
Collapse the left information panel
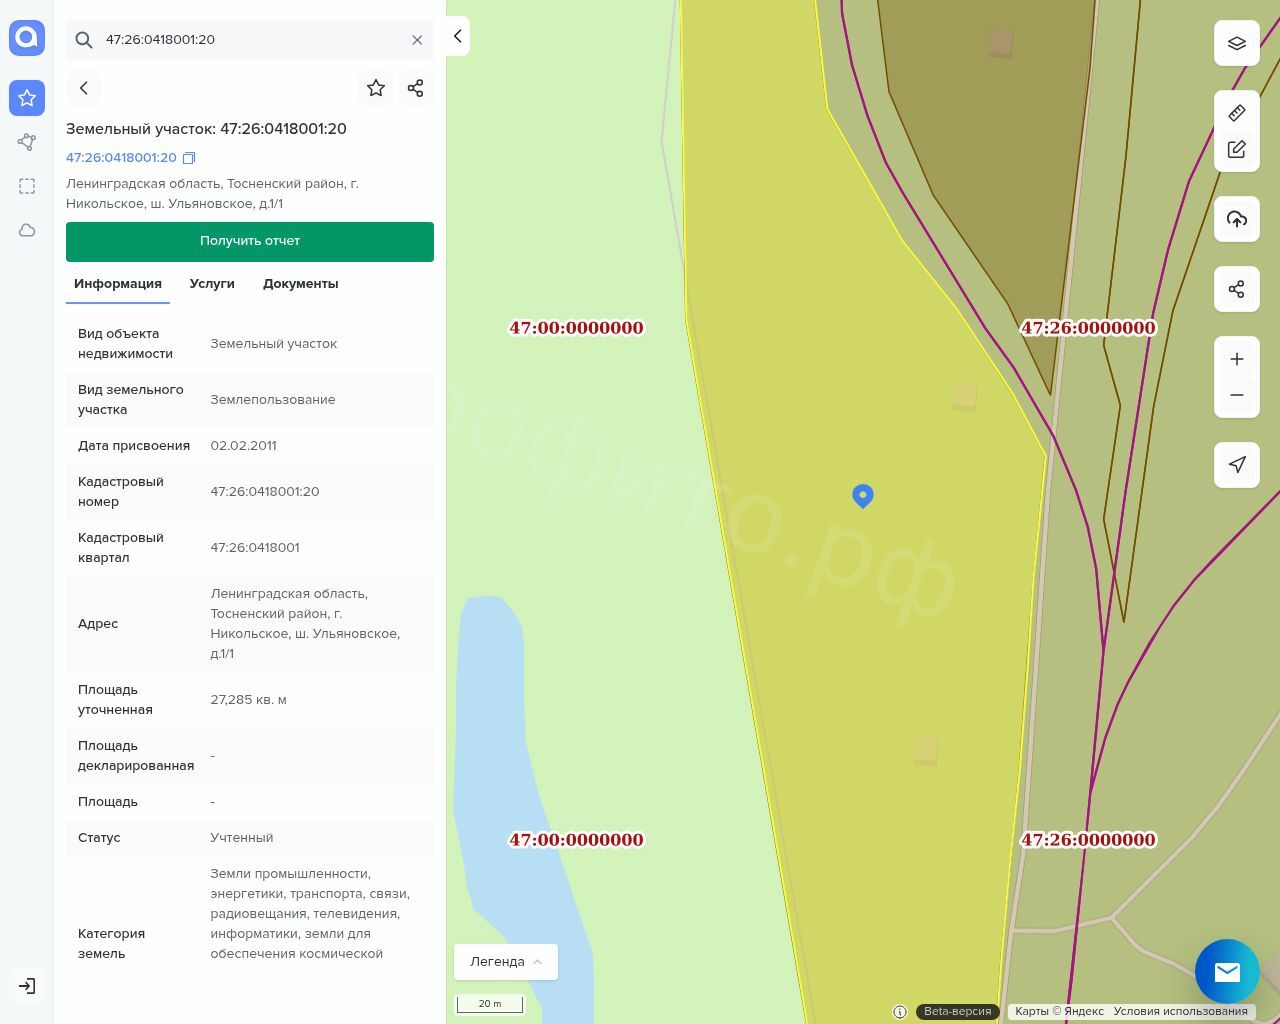click(x=457, y=36)
